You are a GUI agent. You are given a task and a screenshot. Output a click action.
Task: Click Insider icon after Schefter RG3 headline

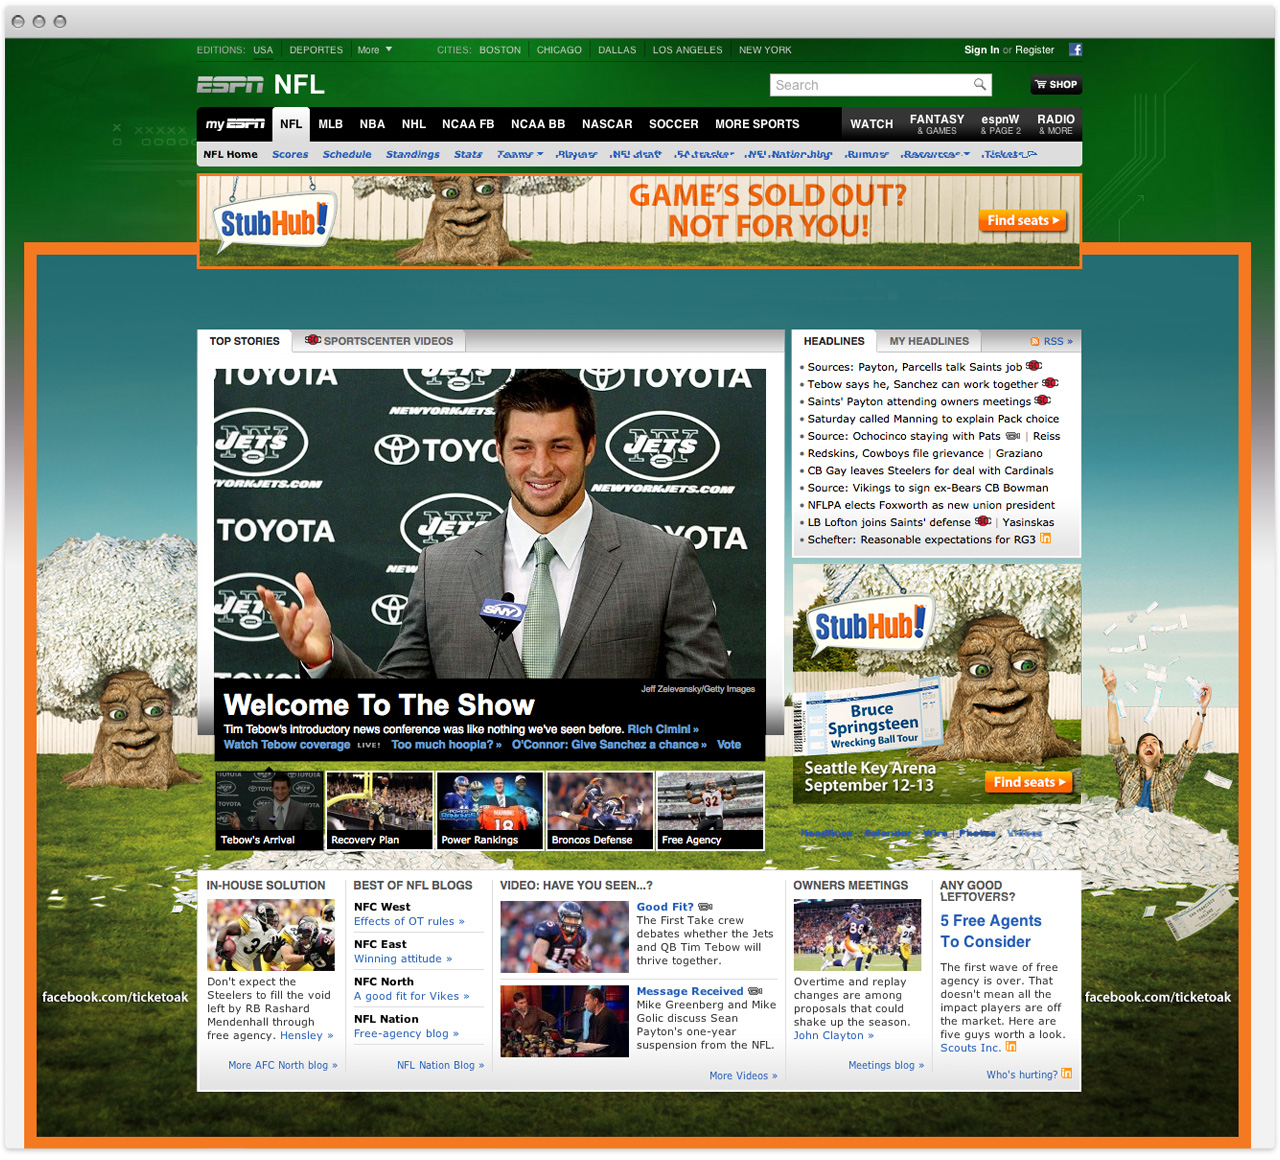[1045, 538]
